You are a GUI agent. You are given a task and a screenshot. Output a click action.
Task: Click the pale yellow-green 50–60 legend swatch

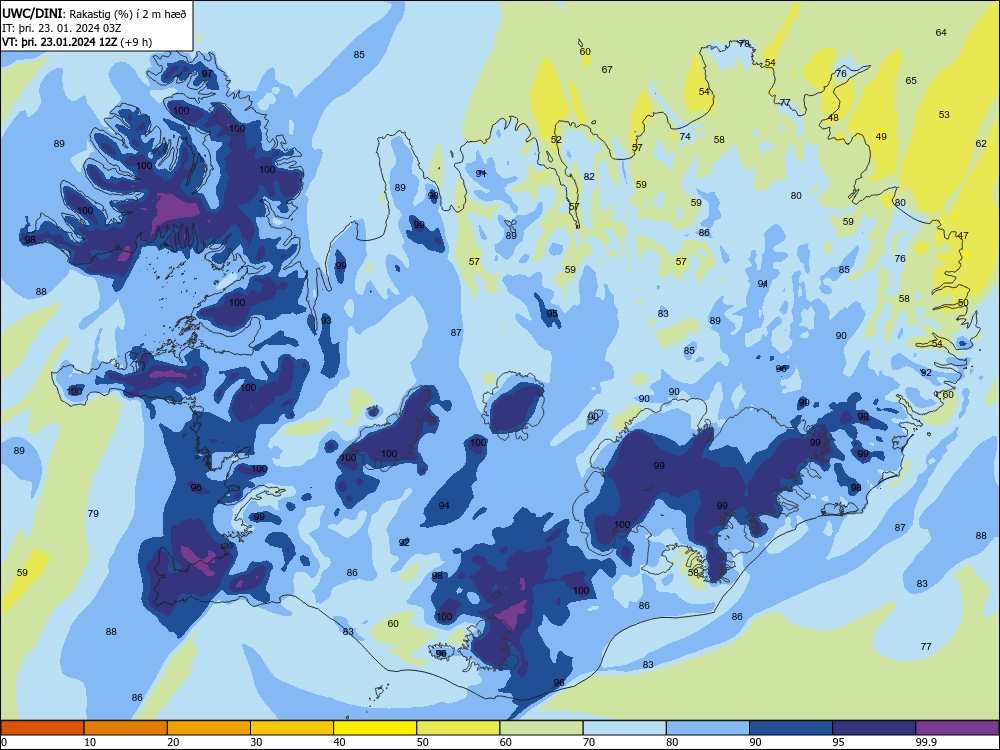[x=458, y=728]
